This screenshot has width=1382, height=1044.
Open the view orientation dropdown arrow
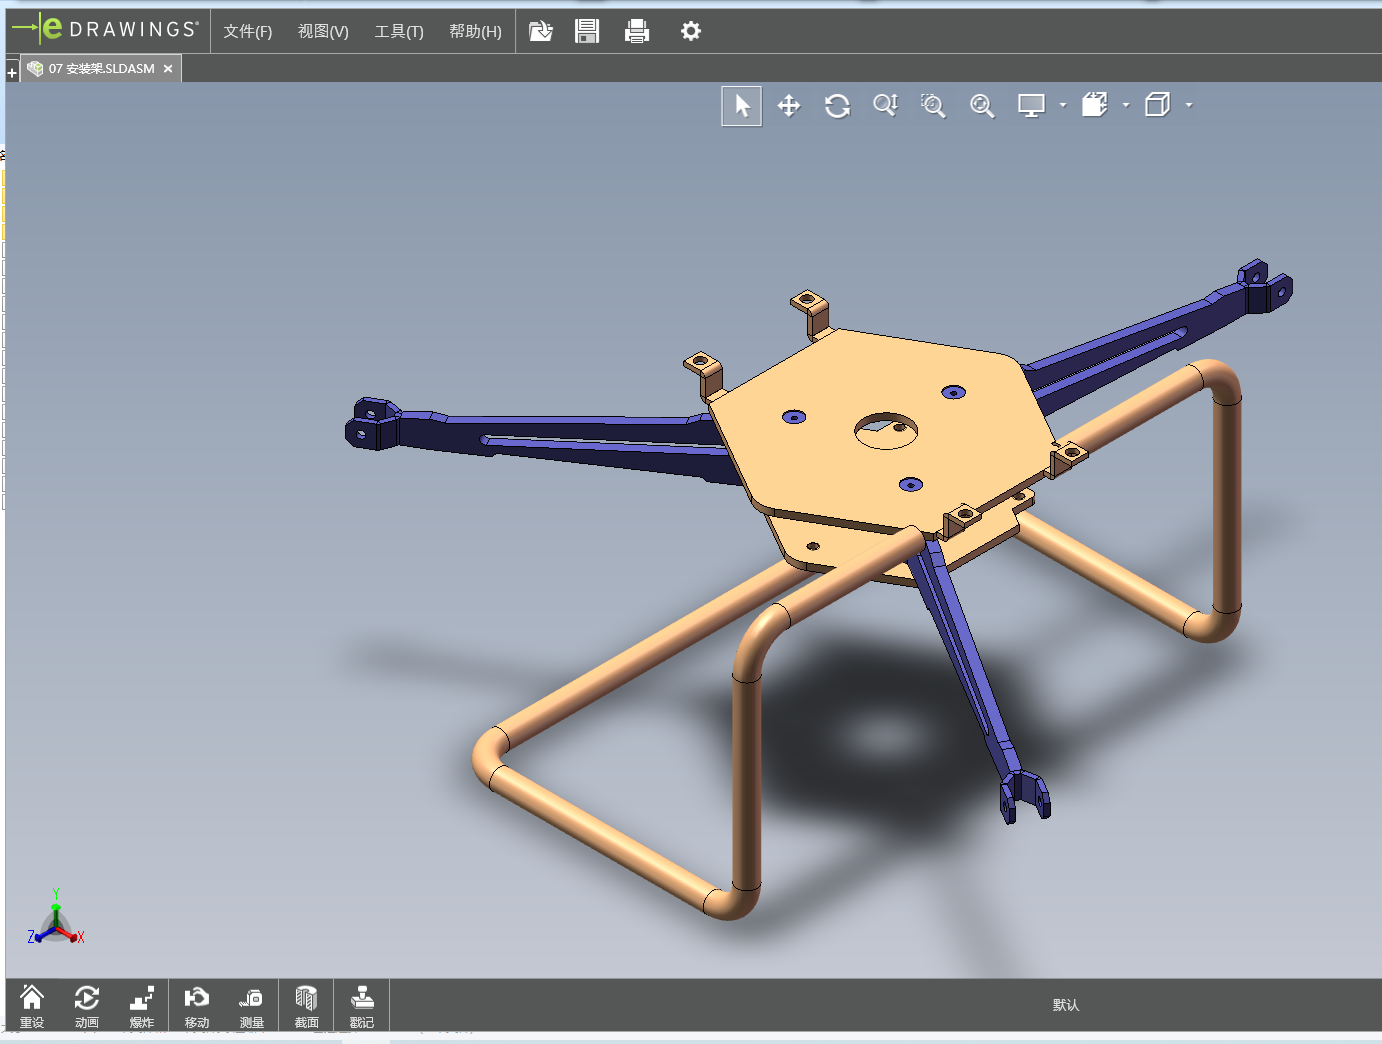click(1126, 105)
